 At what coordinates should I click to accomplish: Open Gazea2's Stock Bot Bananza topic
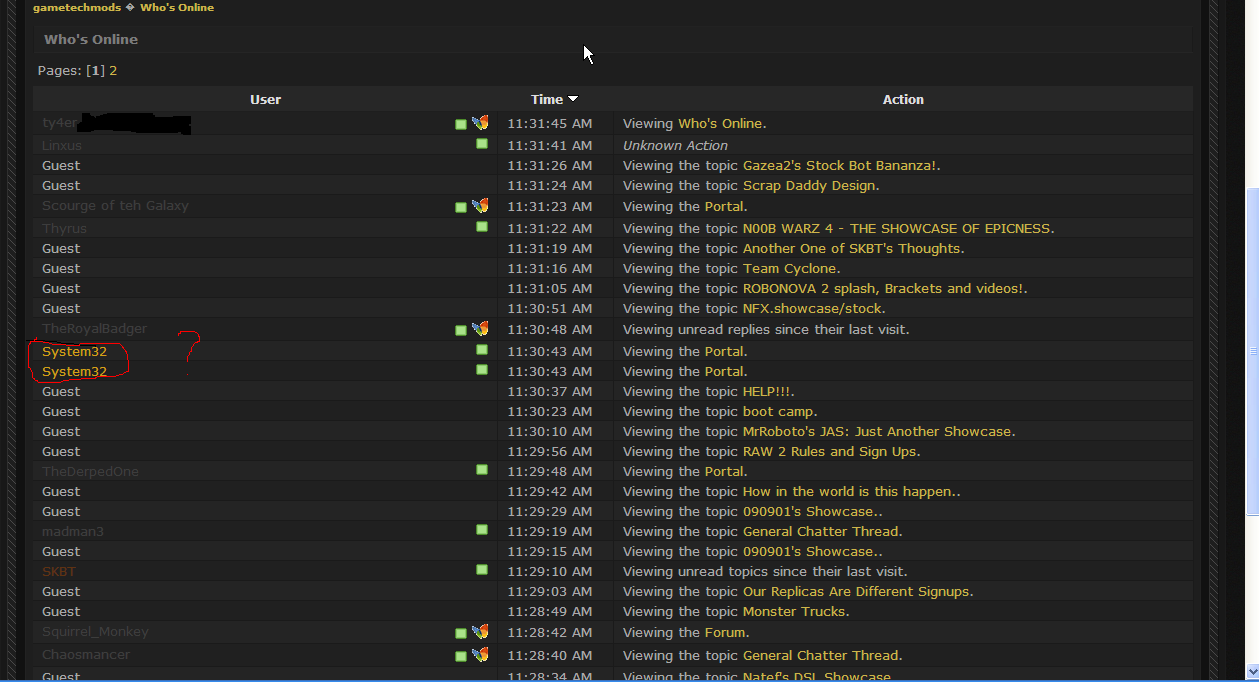click(839, 166)
